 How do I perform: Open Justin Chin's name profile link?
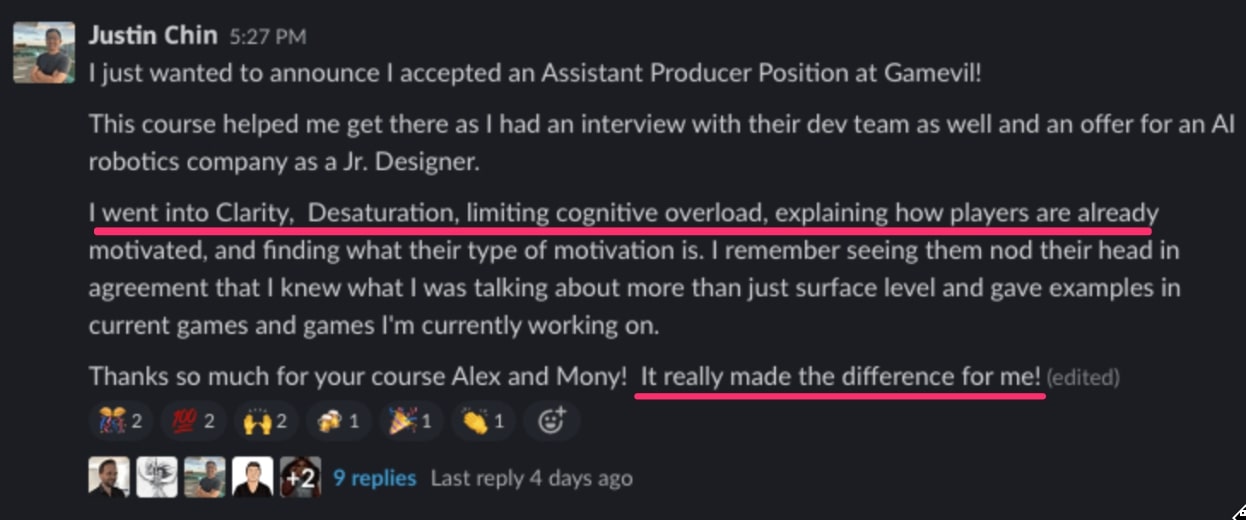tap(152, 35)
